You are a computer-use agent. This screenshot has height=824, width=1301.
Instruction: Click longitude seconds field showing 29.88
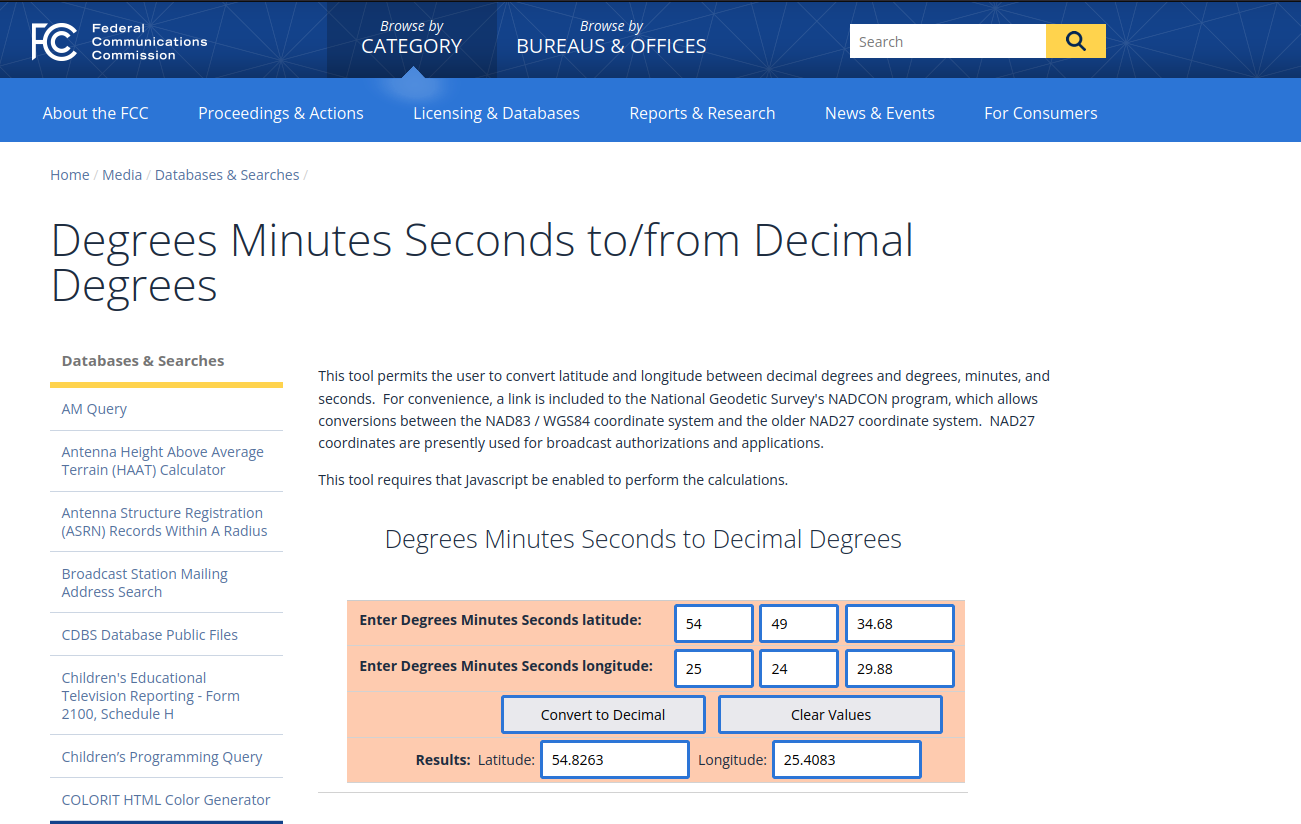point(900,669)
